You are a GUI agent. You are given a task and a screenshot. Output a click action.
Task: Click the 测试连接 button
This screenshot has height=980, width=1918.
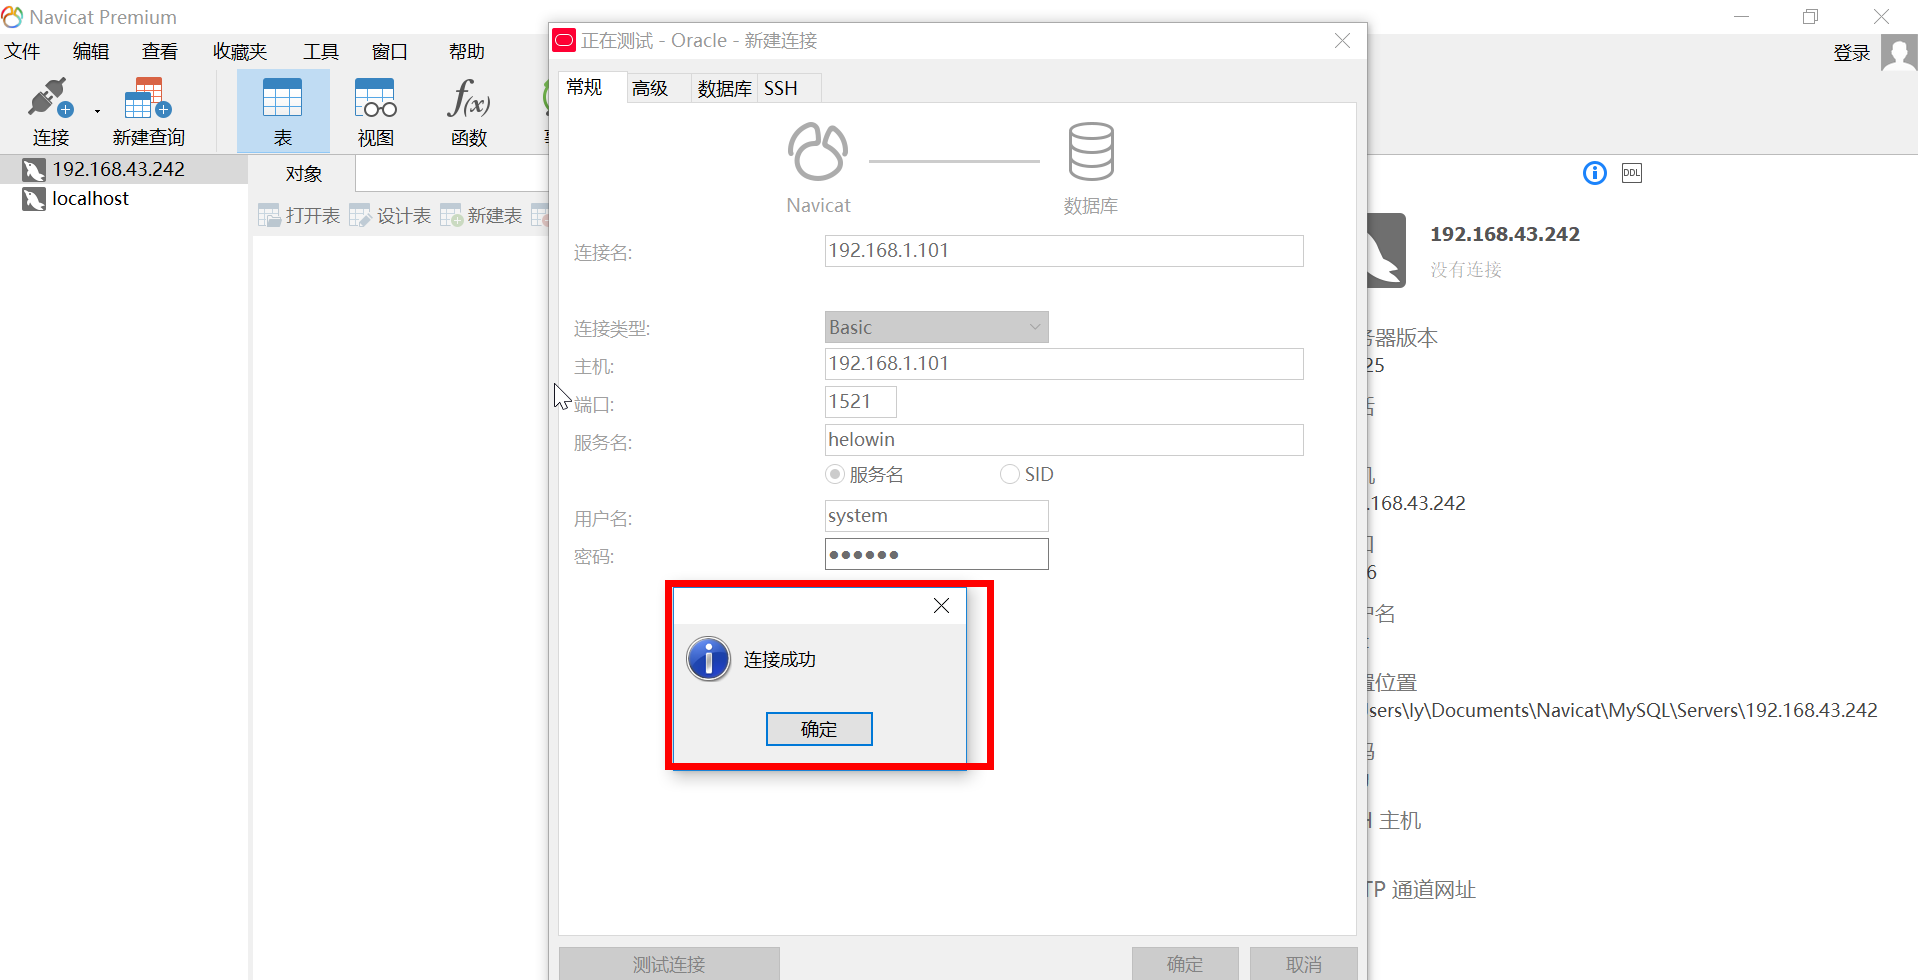point(669,964)
